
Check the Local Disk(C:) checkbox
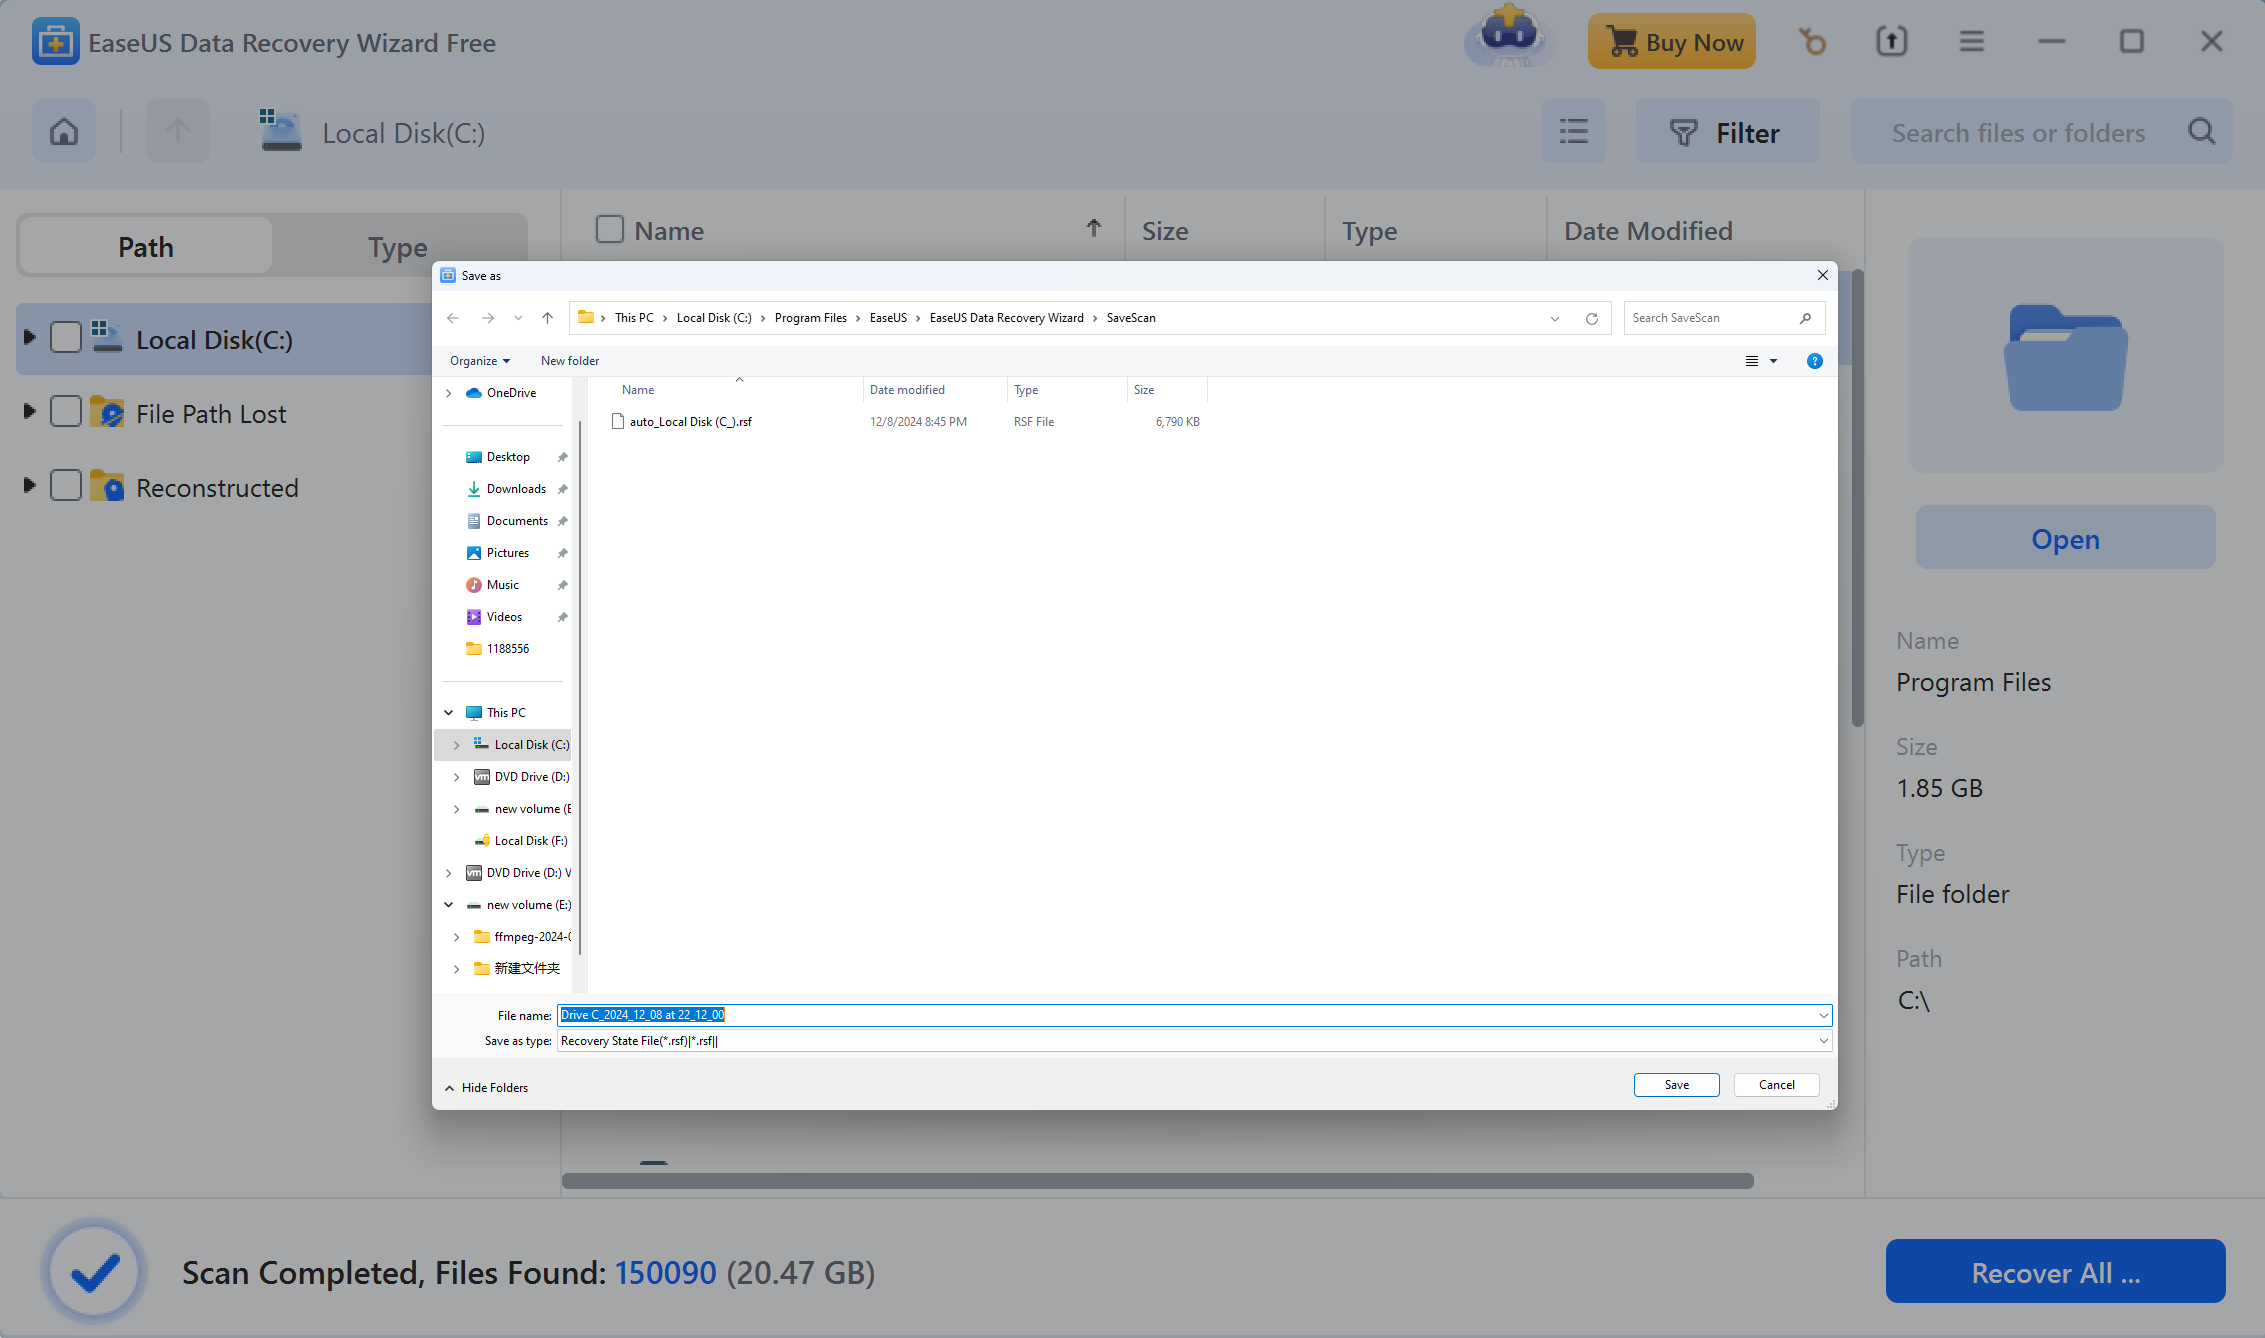66,338
